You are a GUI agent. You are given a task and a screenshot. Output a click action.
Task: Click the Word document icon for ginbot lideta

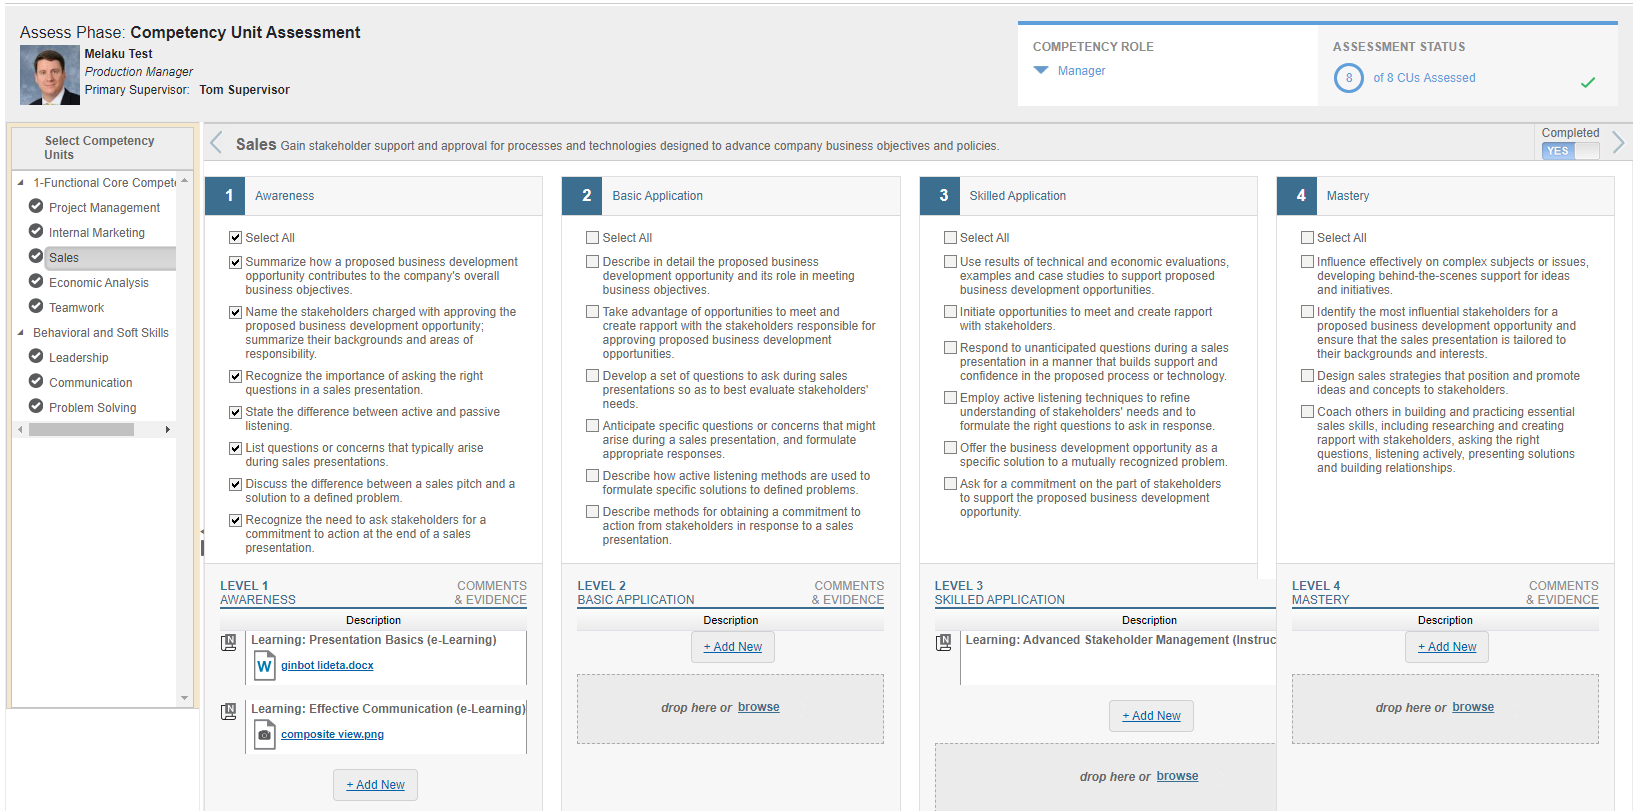pos(264,665)
